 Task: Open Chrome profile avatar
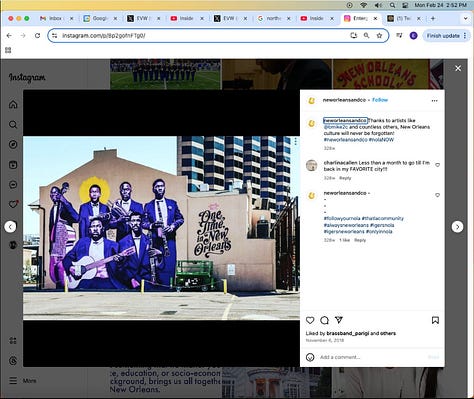point(413,36)
